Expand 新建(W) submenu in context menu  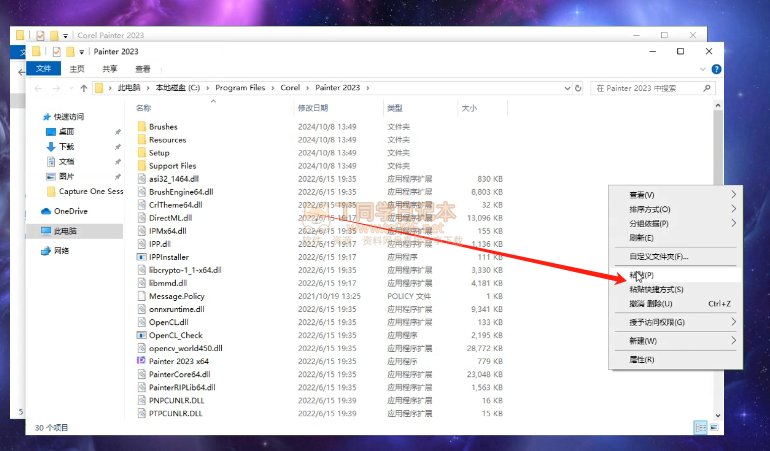click(x=676, y=340)
